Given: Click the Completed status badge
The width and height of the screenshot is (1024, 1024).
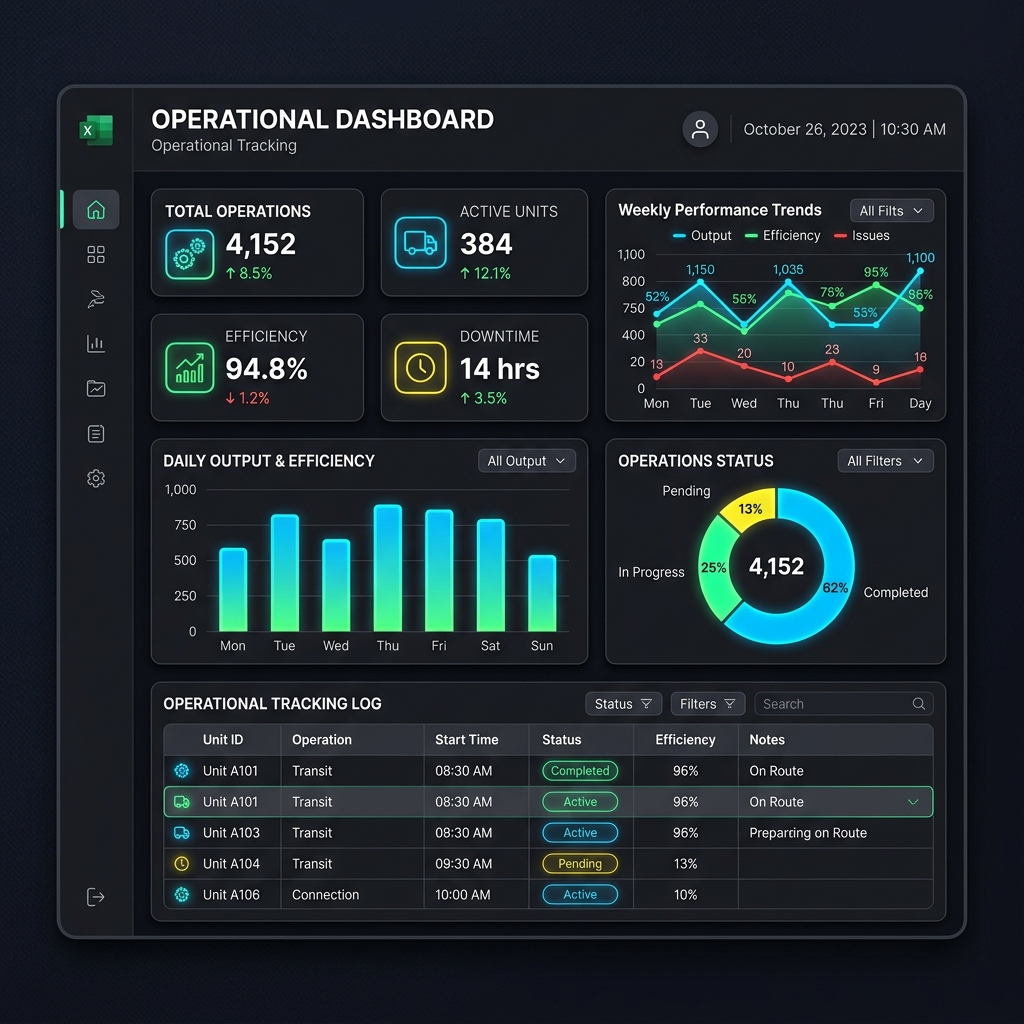Looking at the screenshot, I should (580, 771).
